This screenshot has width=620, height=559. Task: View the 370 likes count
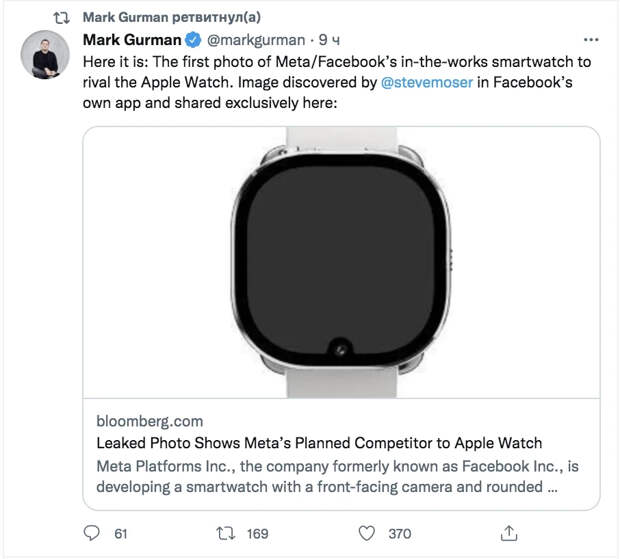(x=399, y=534)
